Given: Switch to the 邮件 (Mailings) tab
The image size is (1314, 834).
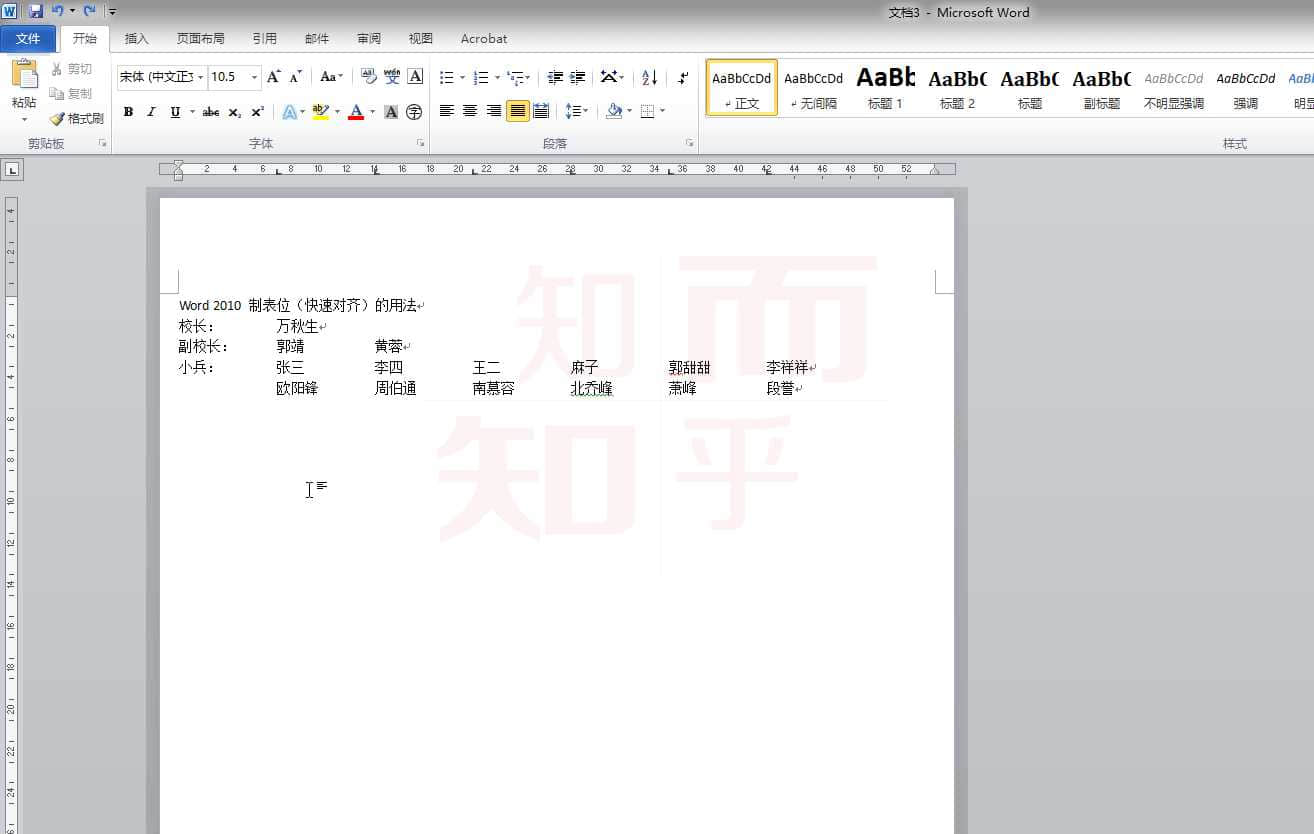Looking at the screenshot, I should click(316, 39).
